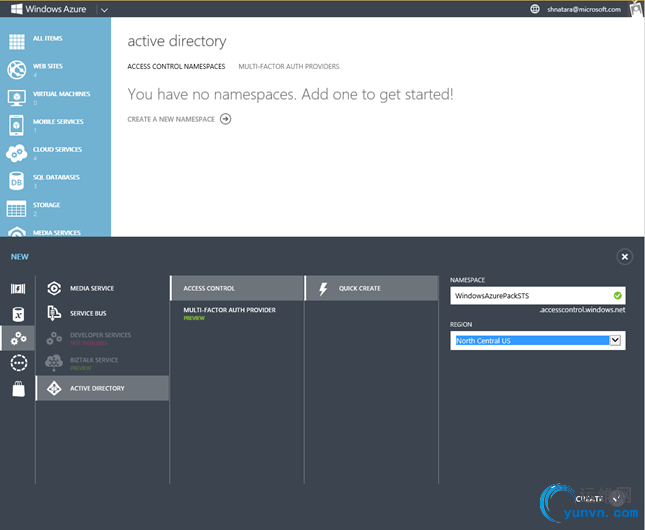
Task: Select SQL Databases DB icon
Action: tap(16, 181)
